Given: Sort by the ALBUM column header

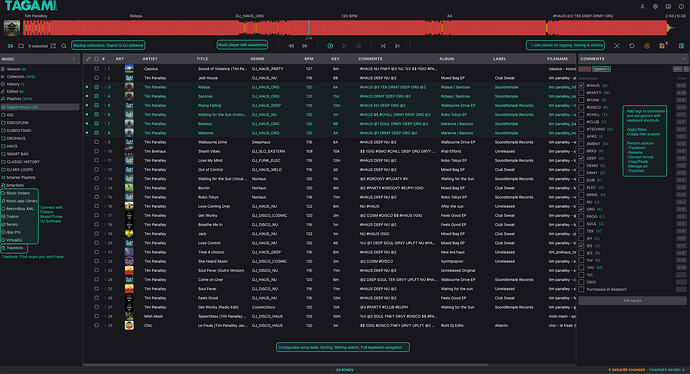Looking at the screenshot, I should [x=446, y=59].
